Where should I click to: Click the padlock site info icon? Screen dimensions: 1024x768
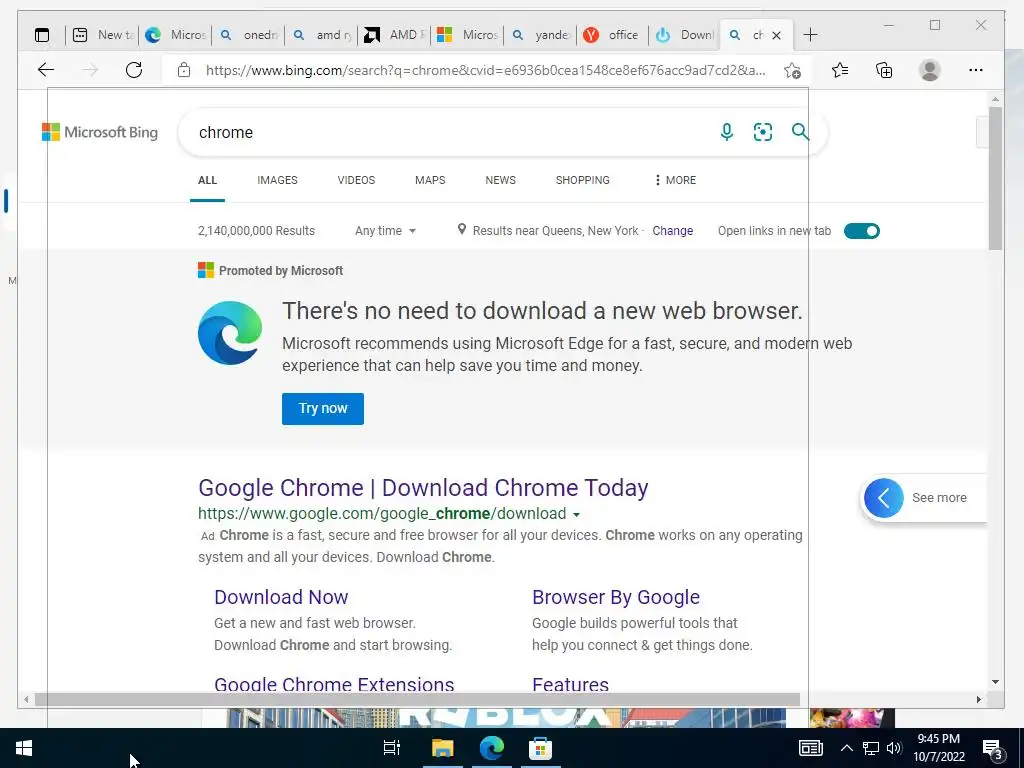[184, 70]
